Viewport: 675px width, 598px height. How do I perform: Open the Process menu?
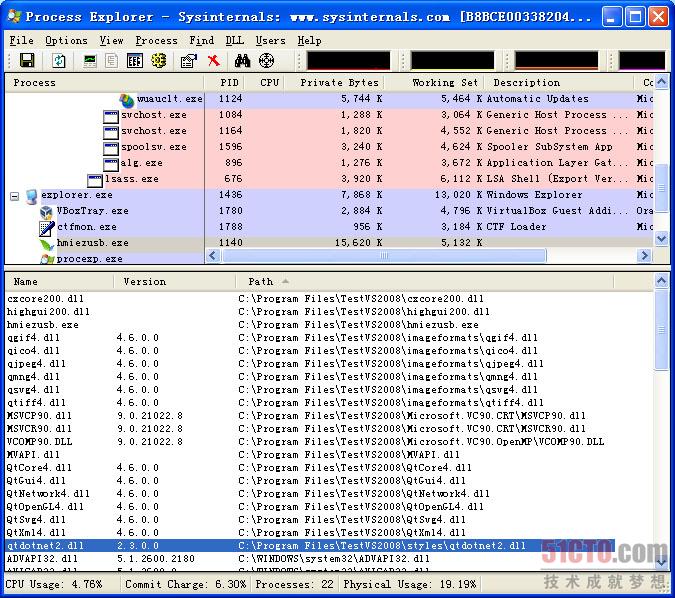156,40
